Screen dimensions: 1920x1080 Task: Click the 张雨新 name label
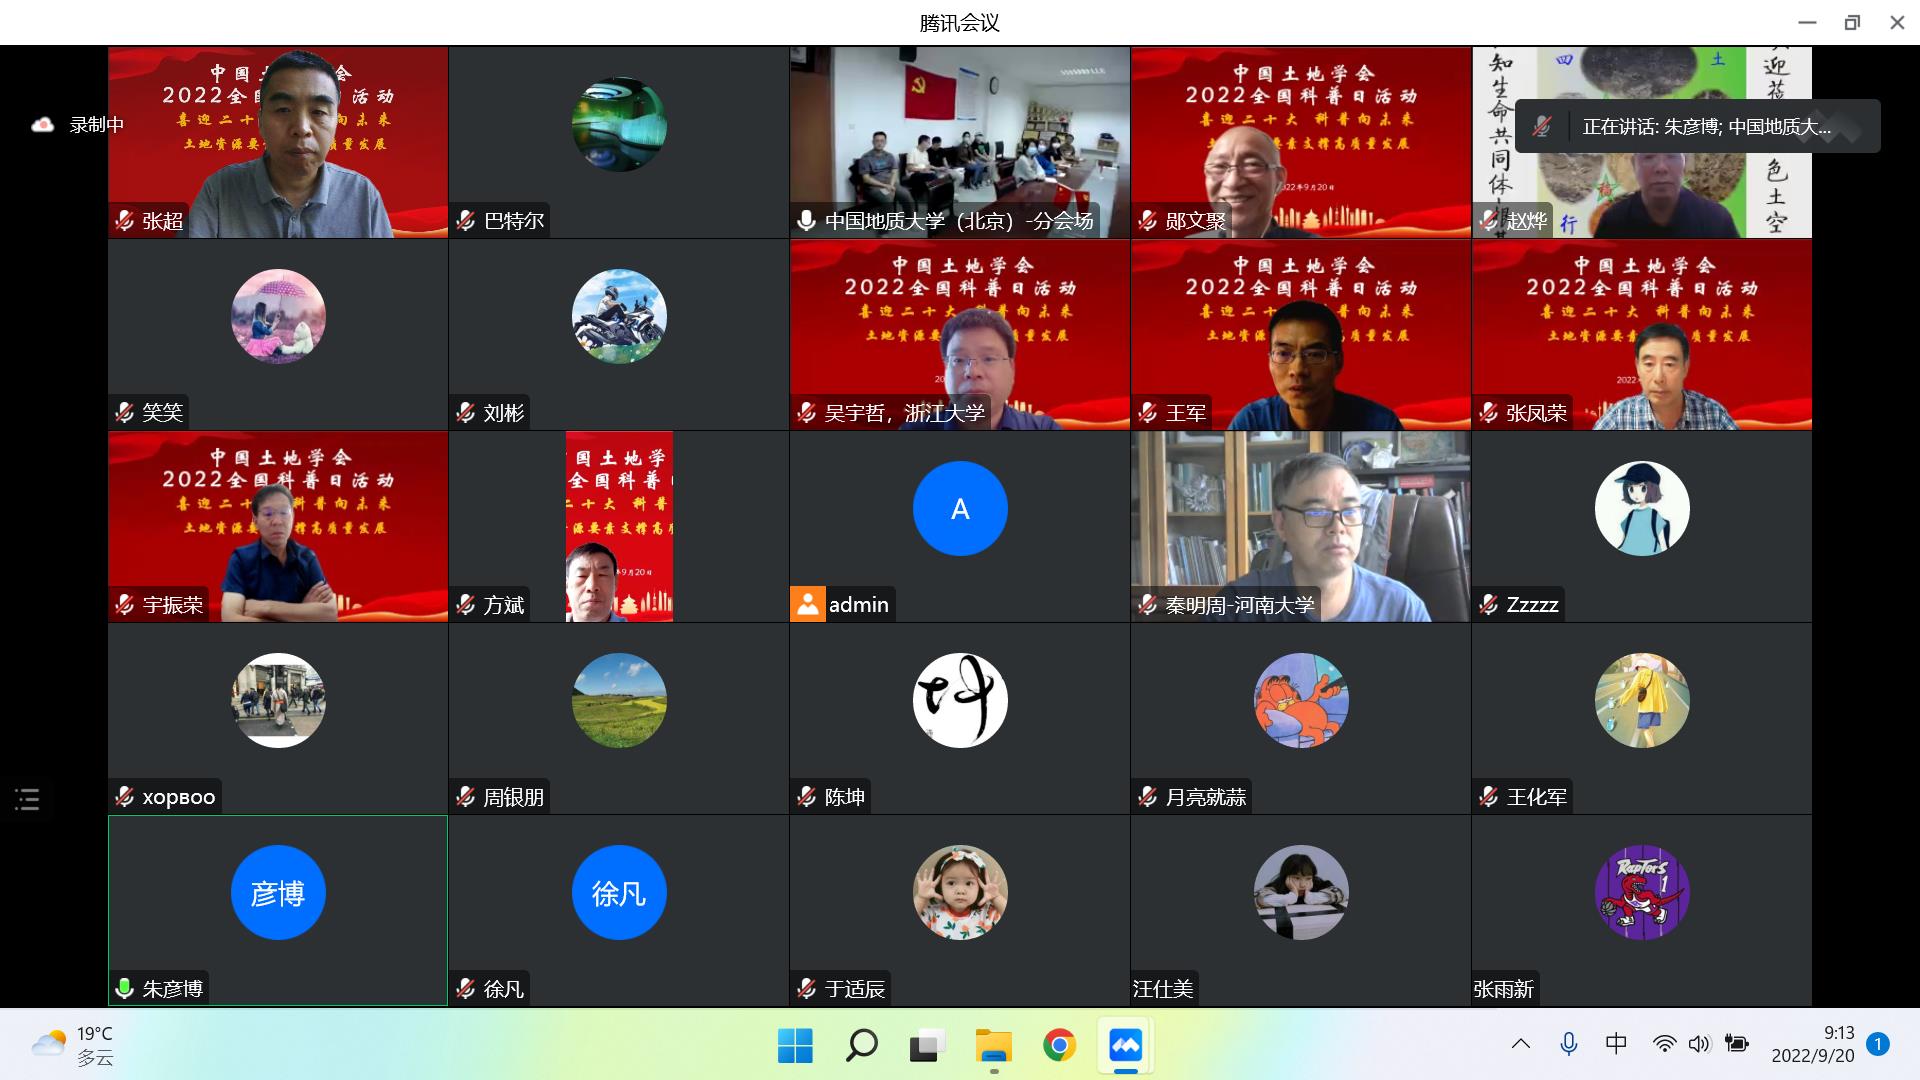click(1504, 989)
